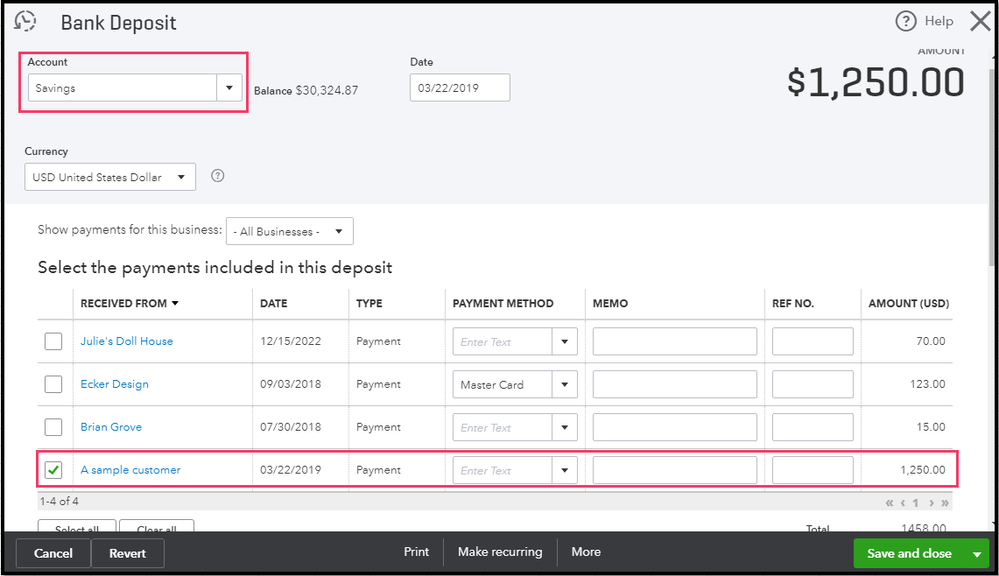Click the 70.00 amount for Julie's Doll House

(931, 341)
